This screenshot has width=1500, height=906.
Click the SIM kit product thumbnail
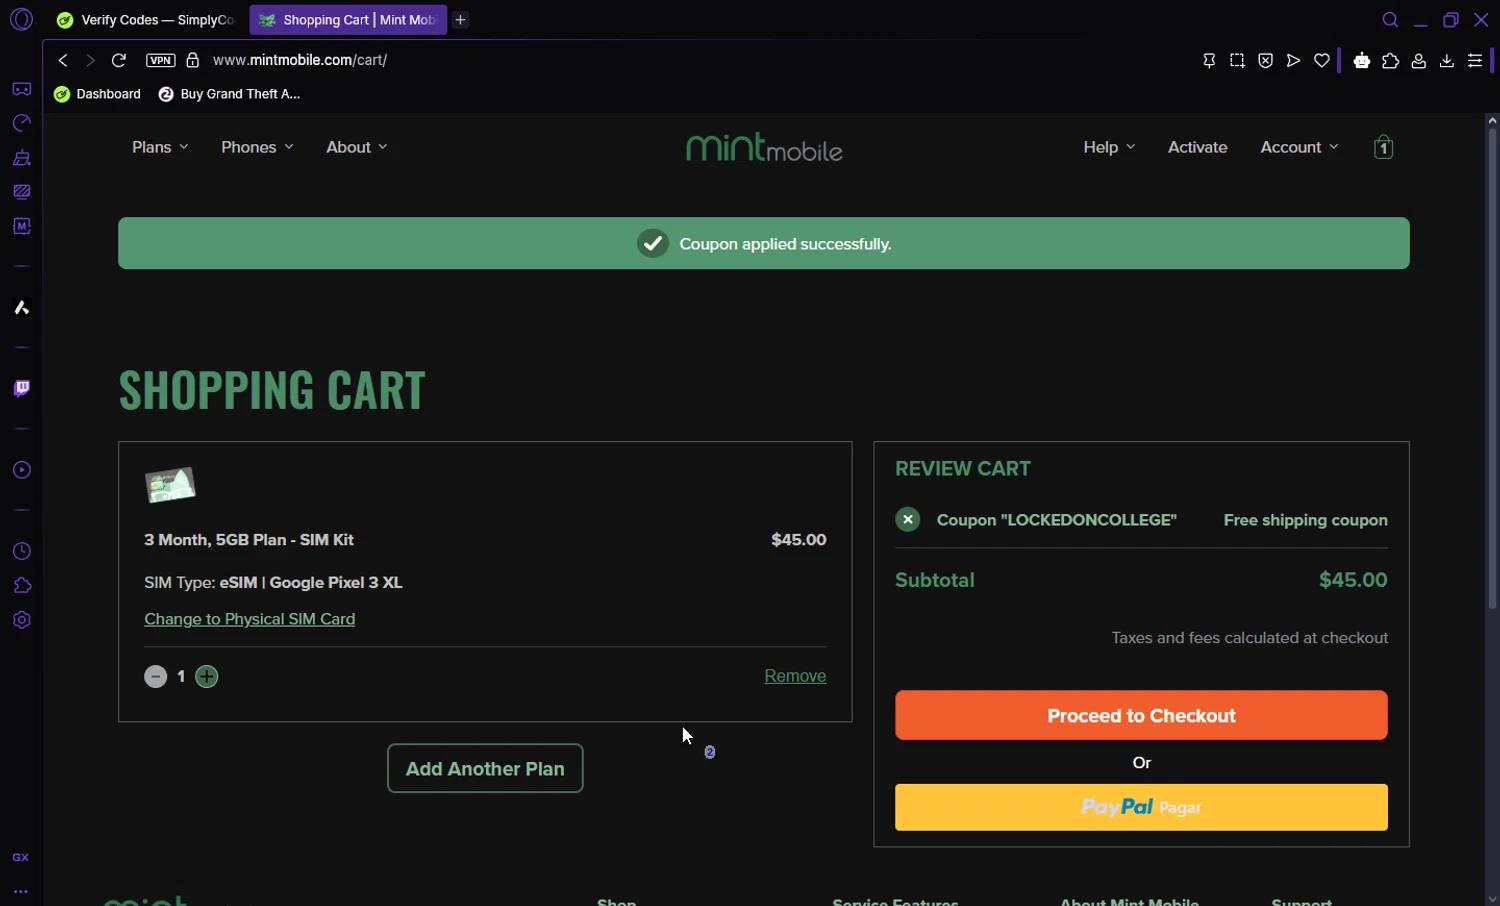[170, 485]
